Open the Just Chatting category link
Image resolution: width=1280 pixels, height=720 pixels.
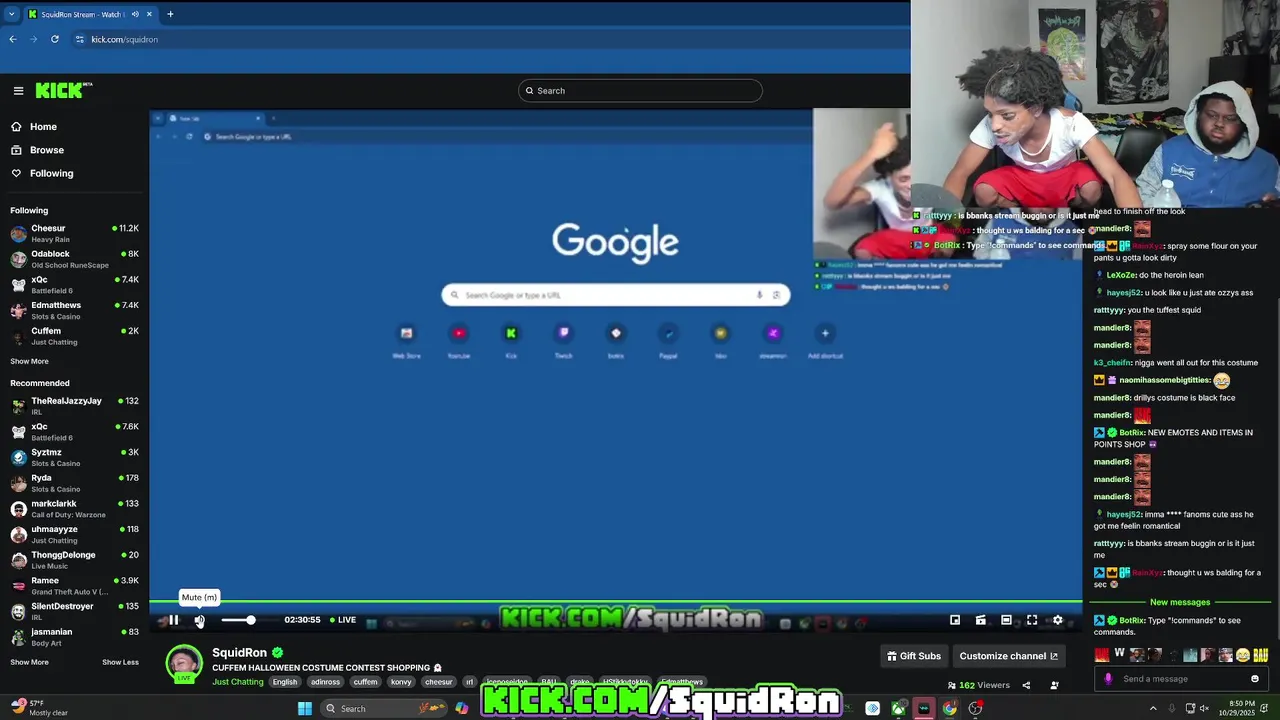point(238,682)
